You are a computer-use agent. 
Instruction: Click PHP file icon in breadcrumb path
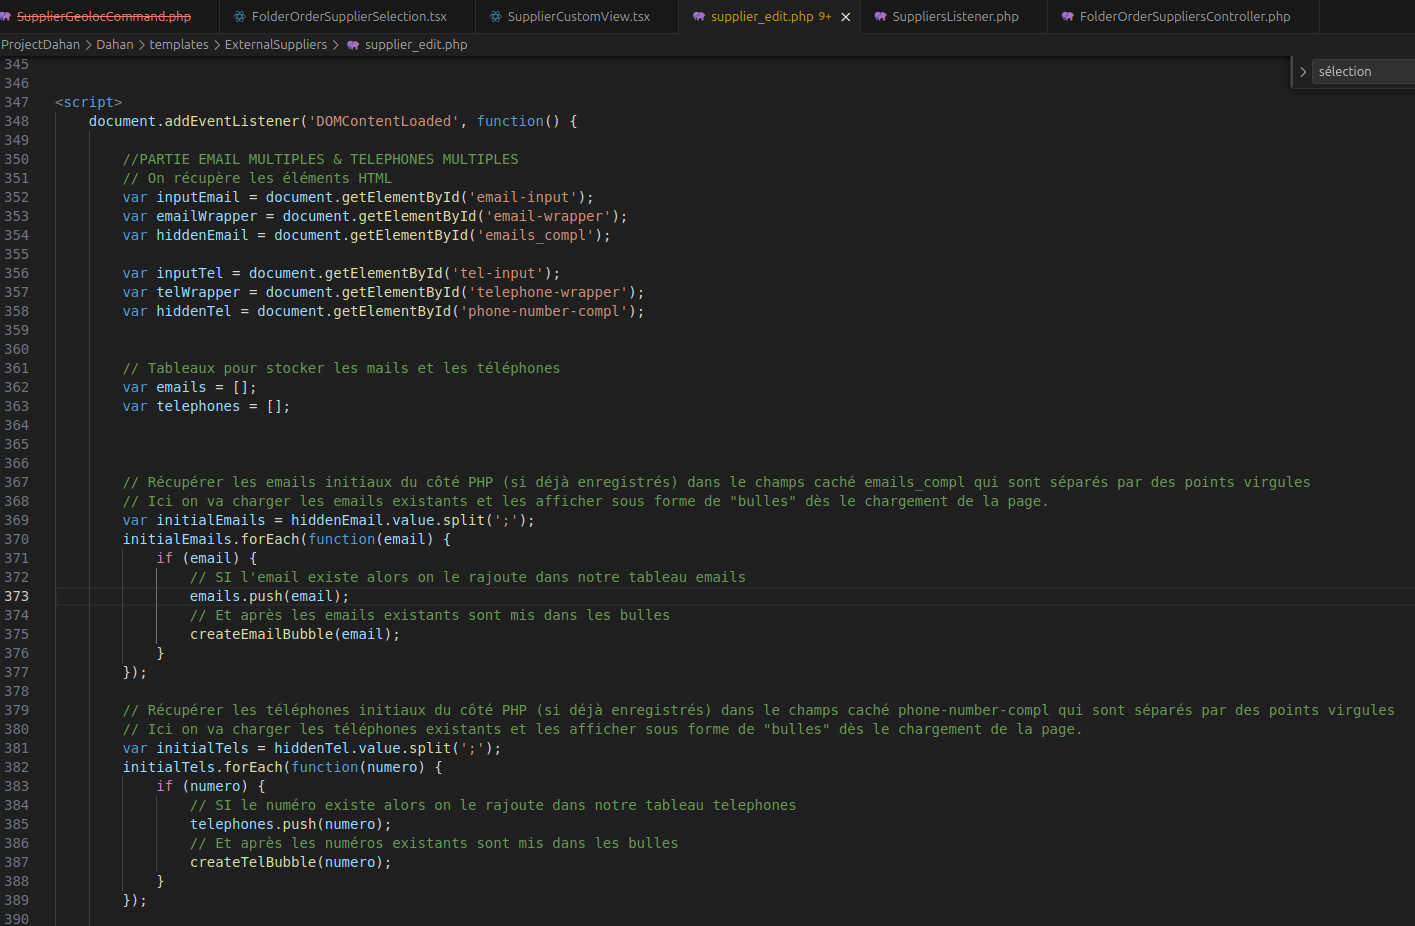point(352,45)
